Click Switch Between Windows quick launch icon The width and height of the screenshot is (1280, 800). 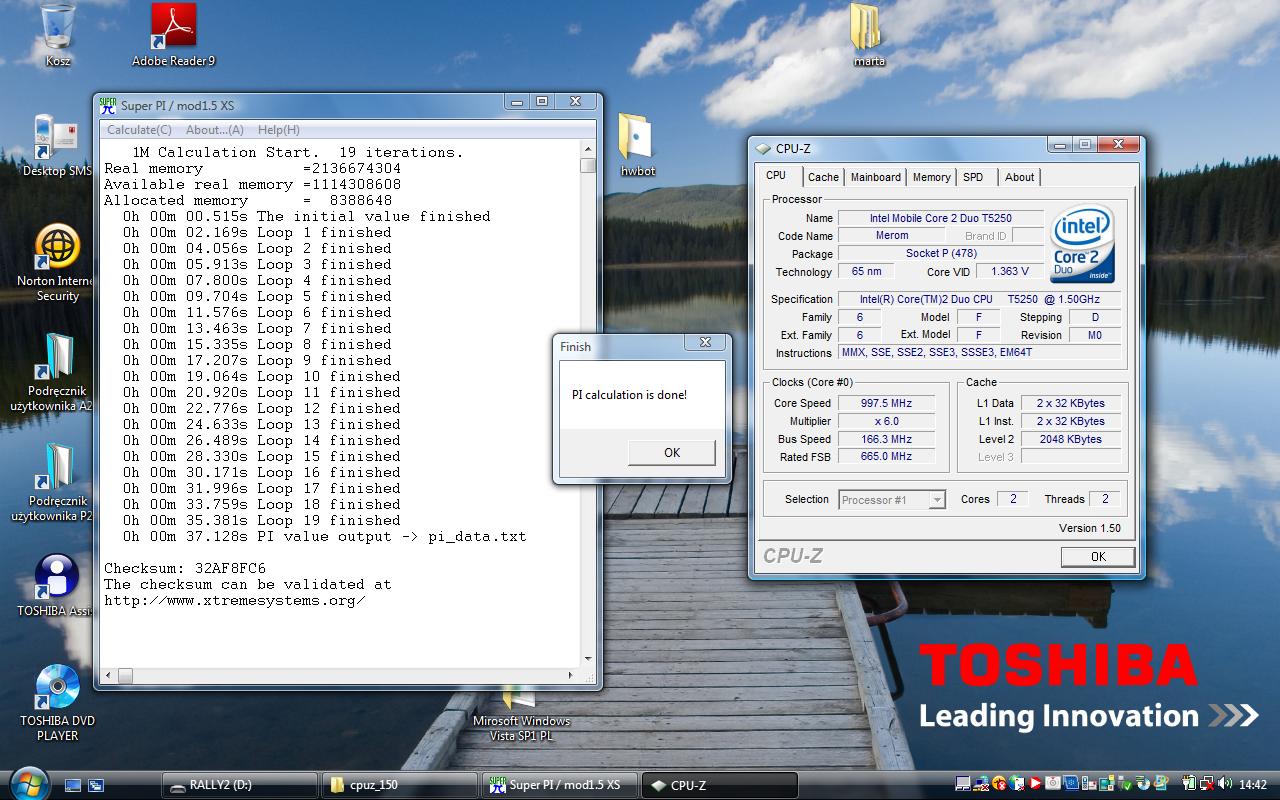(96, 785)
